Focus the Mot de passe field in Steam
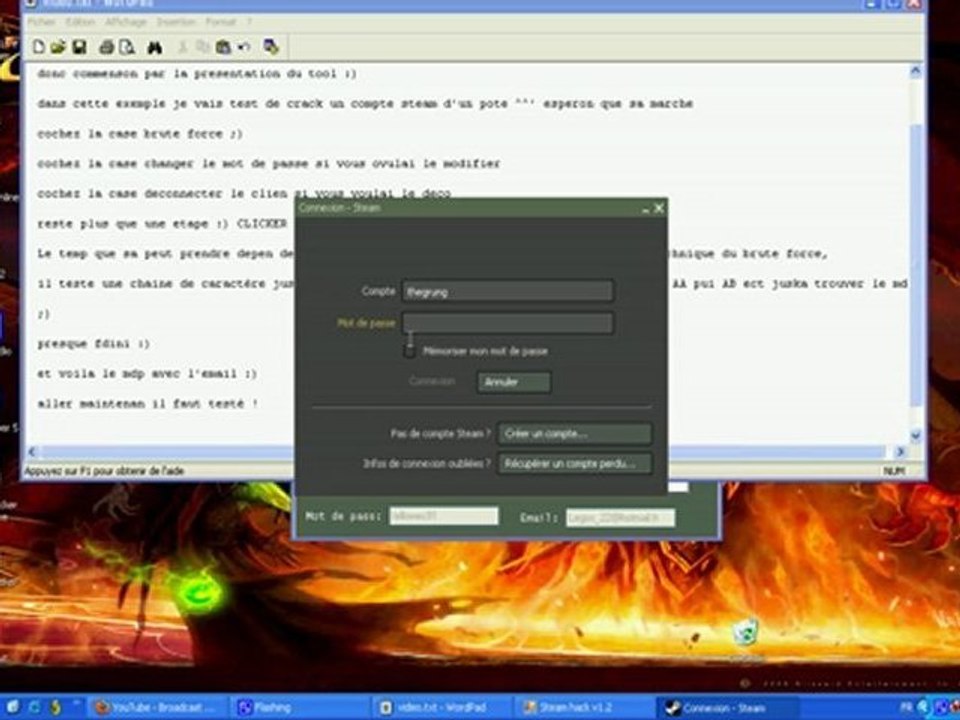The image size is (960, 720). point(508,323)
